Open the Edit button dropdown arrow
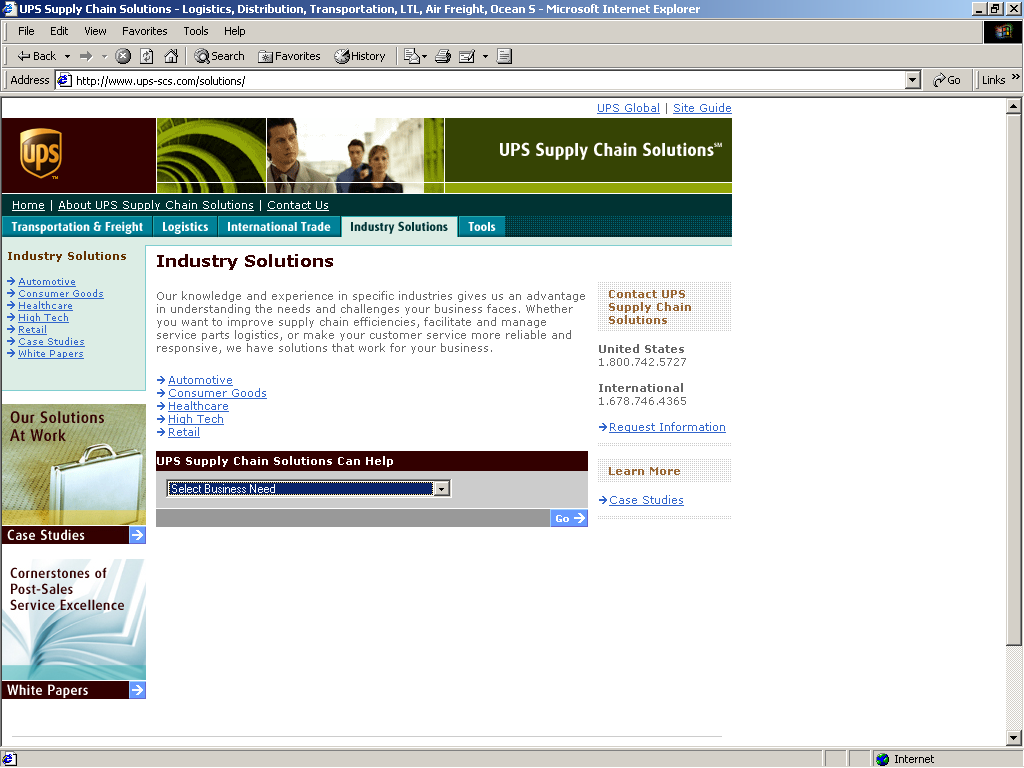This screenshot has width=1024, height=768. pyautogui.click(x=485, y=56)
